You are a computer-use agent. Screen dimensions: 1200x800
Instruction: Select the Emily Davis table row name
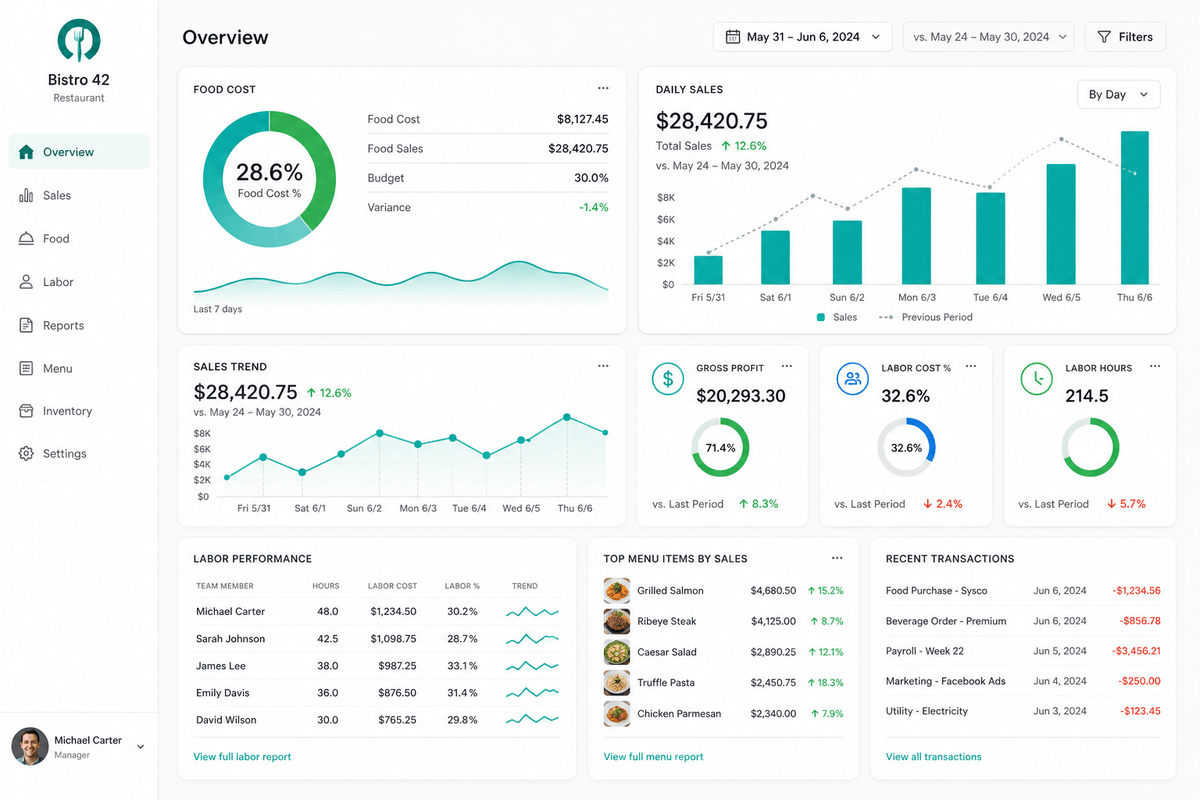coord(223,692)
